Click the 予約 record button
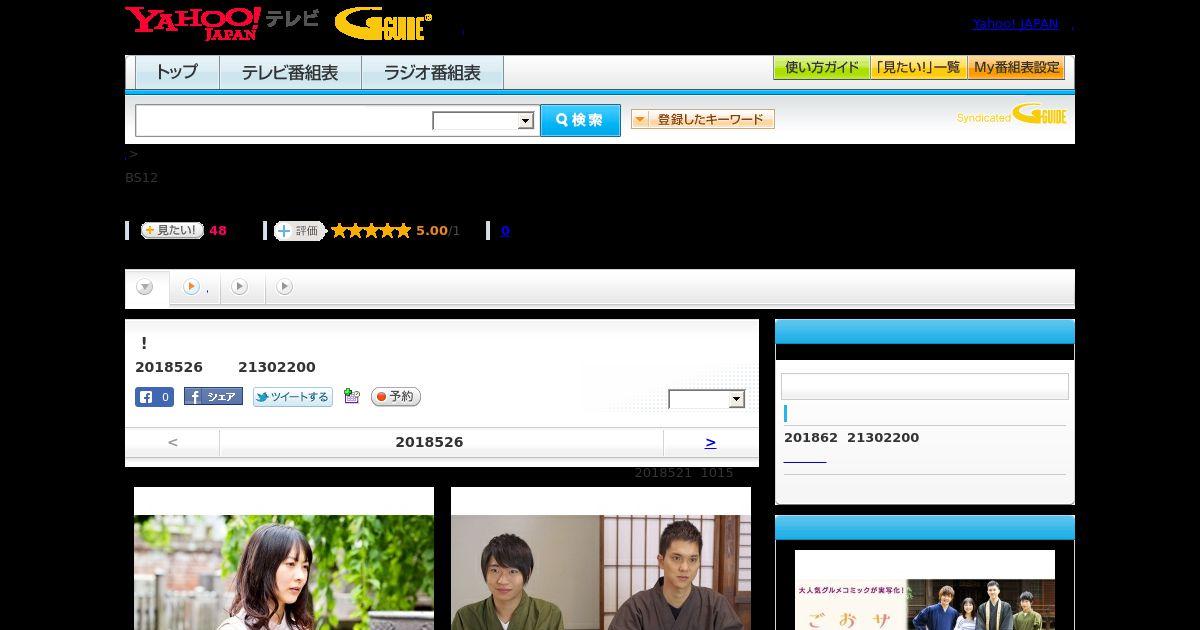Viewport: 1200px width, 630px height. [396, 397]
